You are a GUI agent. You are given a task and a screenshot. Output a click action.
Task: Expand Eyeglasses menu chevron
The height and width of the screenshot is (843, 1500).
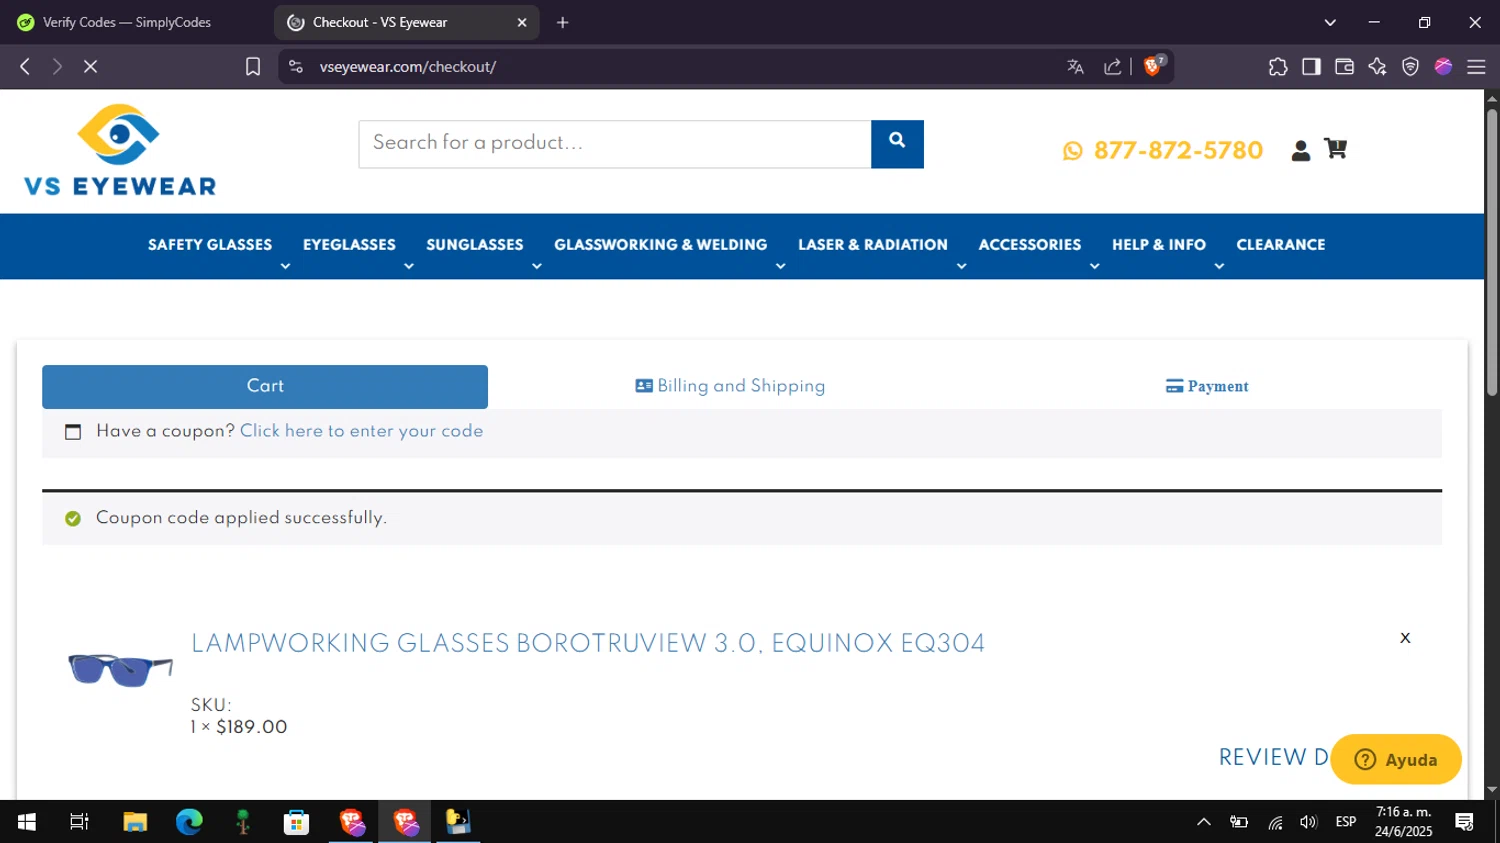tap(408, 266)
